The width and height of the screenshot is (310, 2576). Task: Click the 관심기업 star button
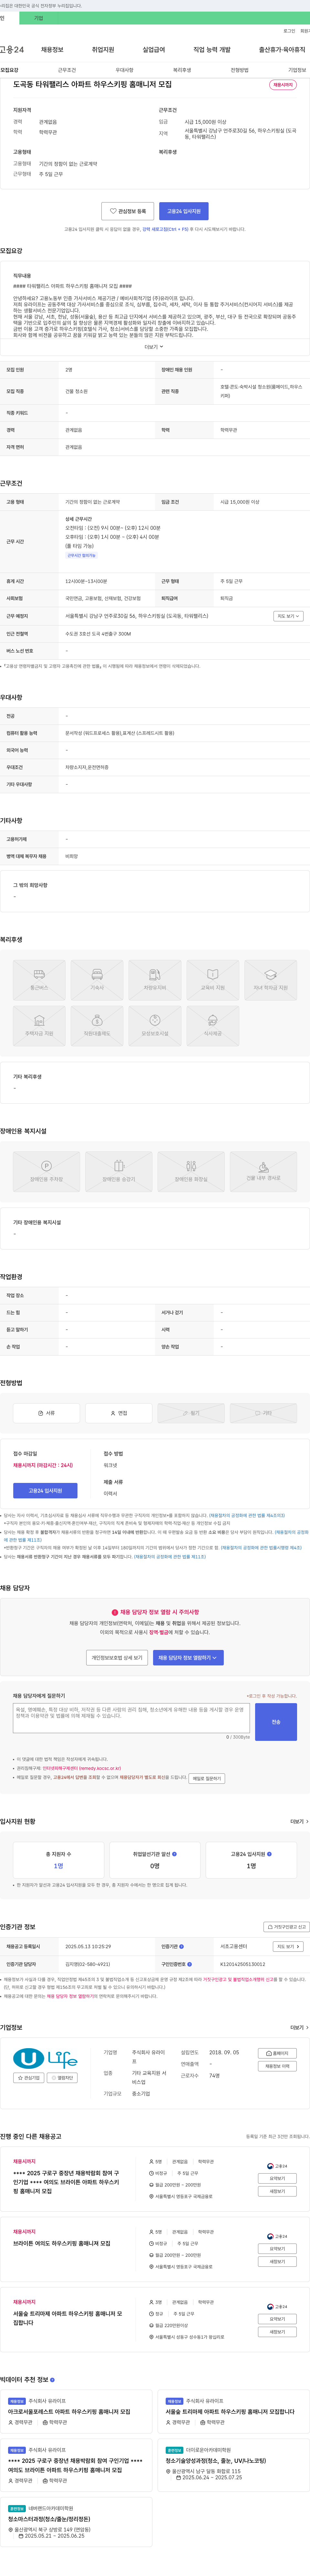(29, 2078)
